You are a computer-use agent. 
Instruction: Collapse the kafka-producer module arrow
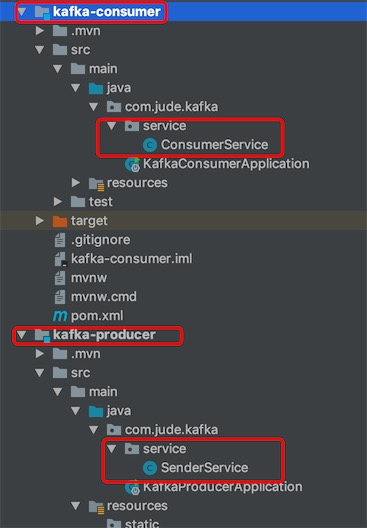tap(22, 335)
